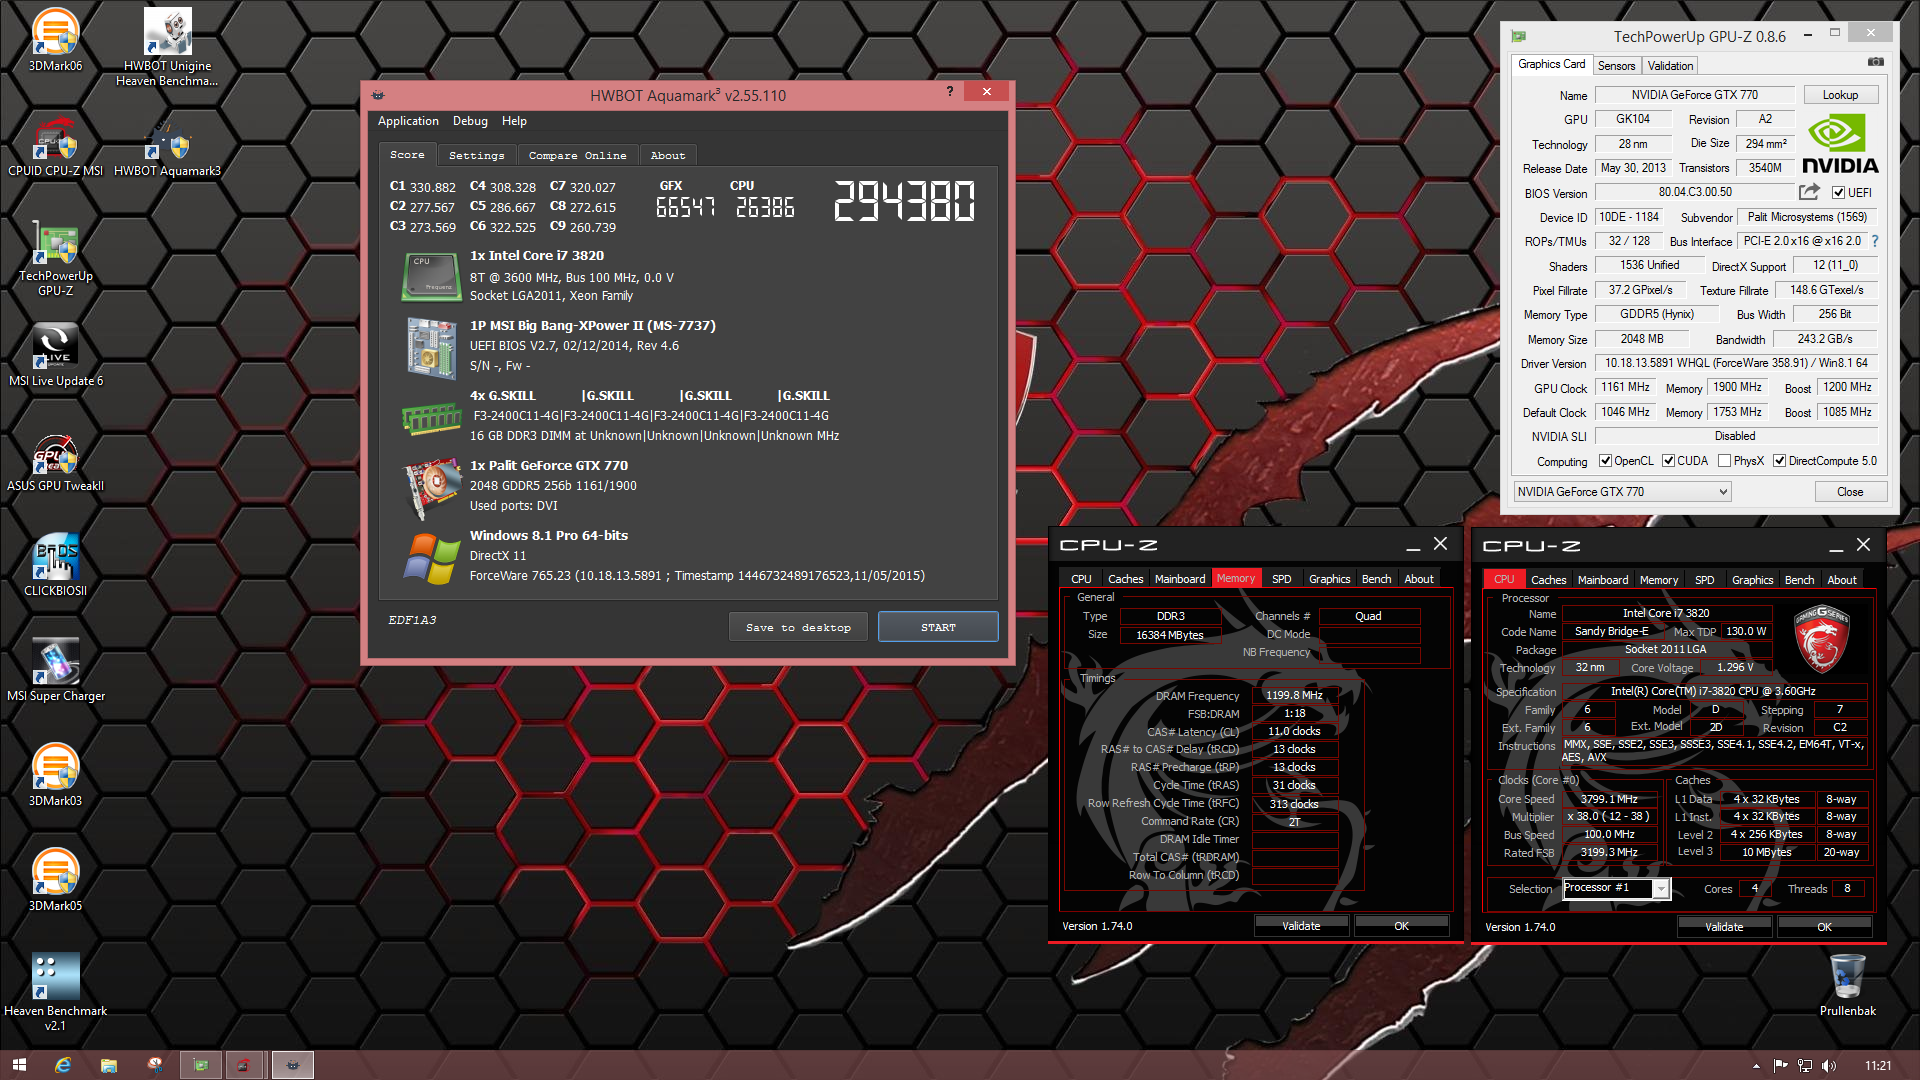This screenshot has height=1080, width=1920.
Task: Click GPU-Z Lookup button
Action: (x=1840, y=95)
